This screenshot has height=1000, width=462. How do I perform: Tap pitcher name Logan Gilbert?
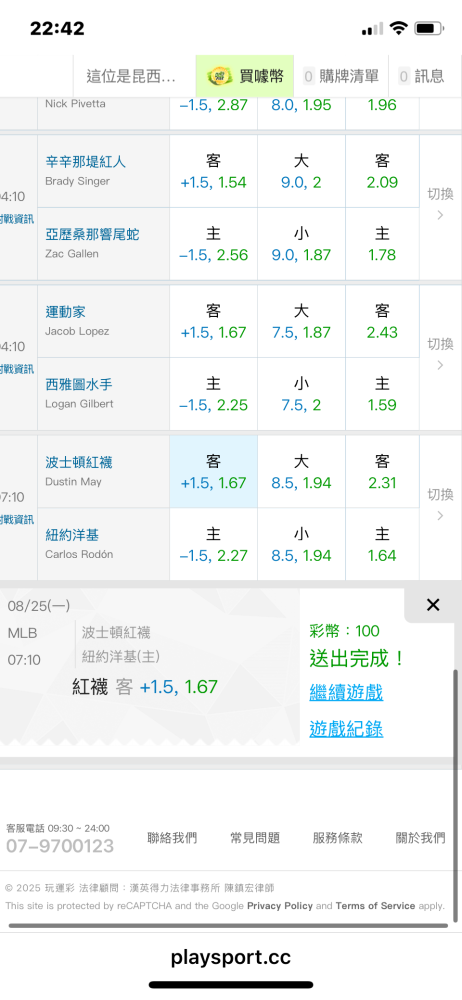(x=79, y=404)
